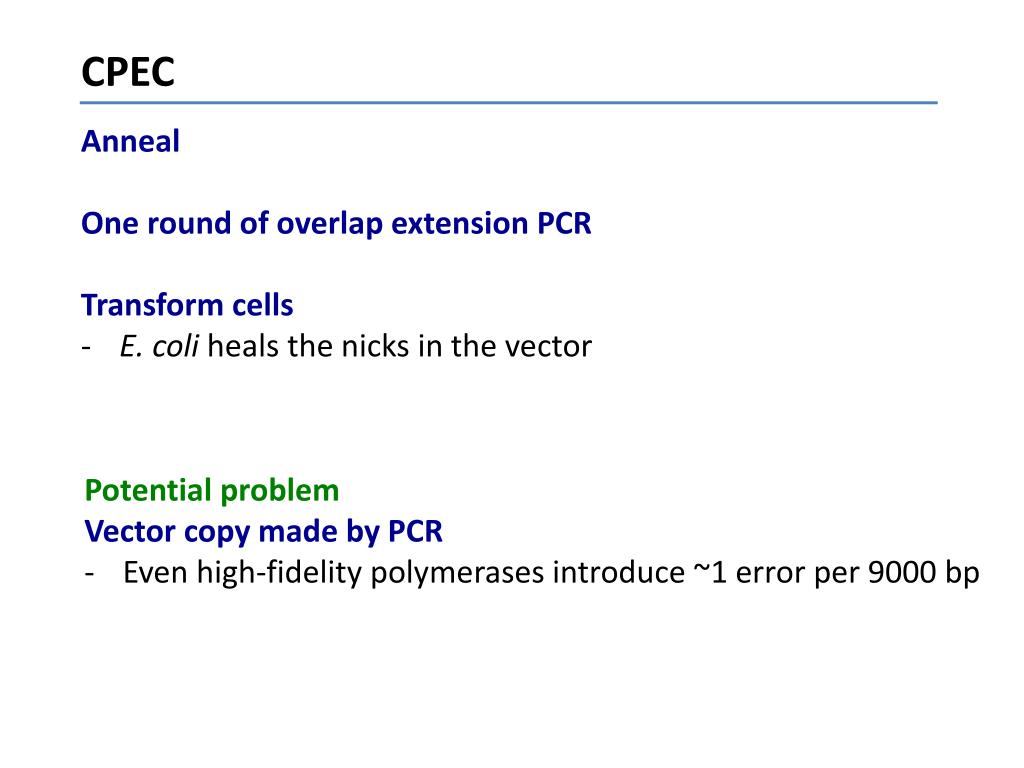Click the CPEC slide title
1024x768 pixels.
tap(128, 72)
